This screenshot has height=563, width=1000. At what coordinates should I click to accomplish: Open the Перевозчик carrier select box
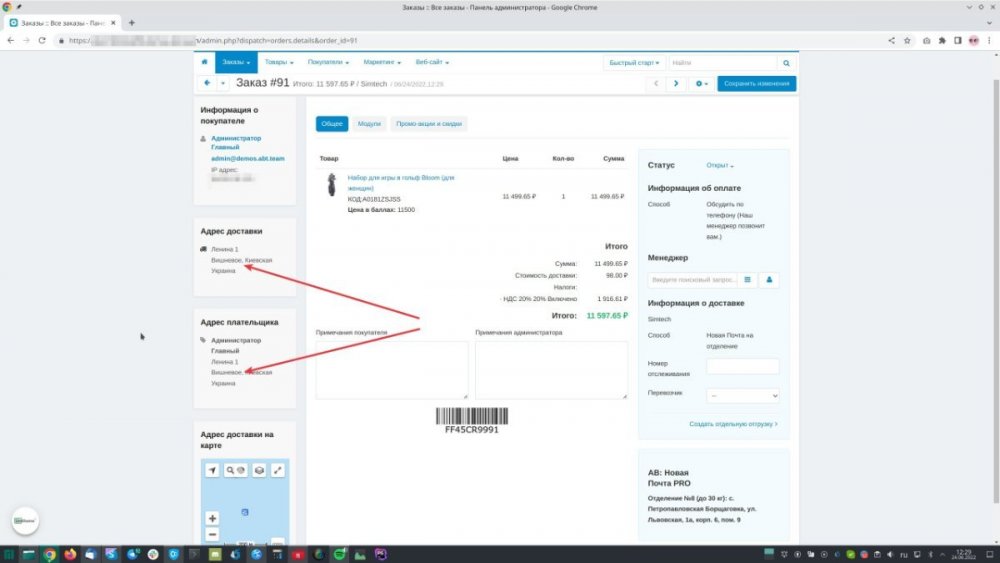click(742, 396)
